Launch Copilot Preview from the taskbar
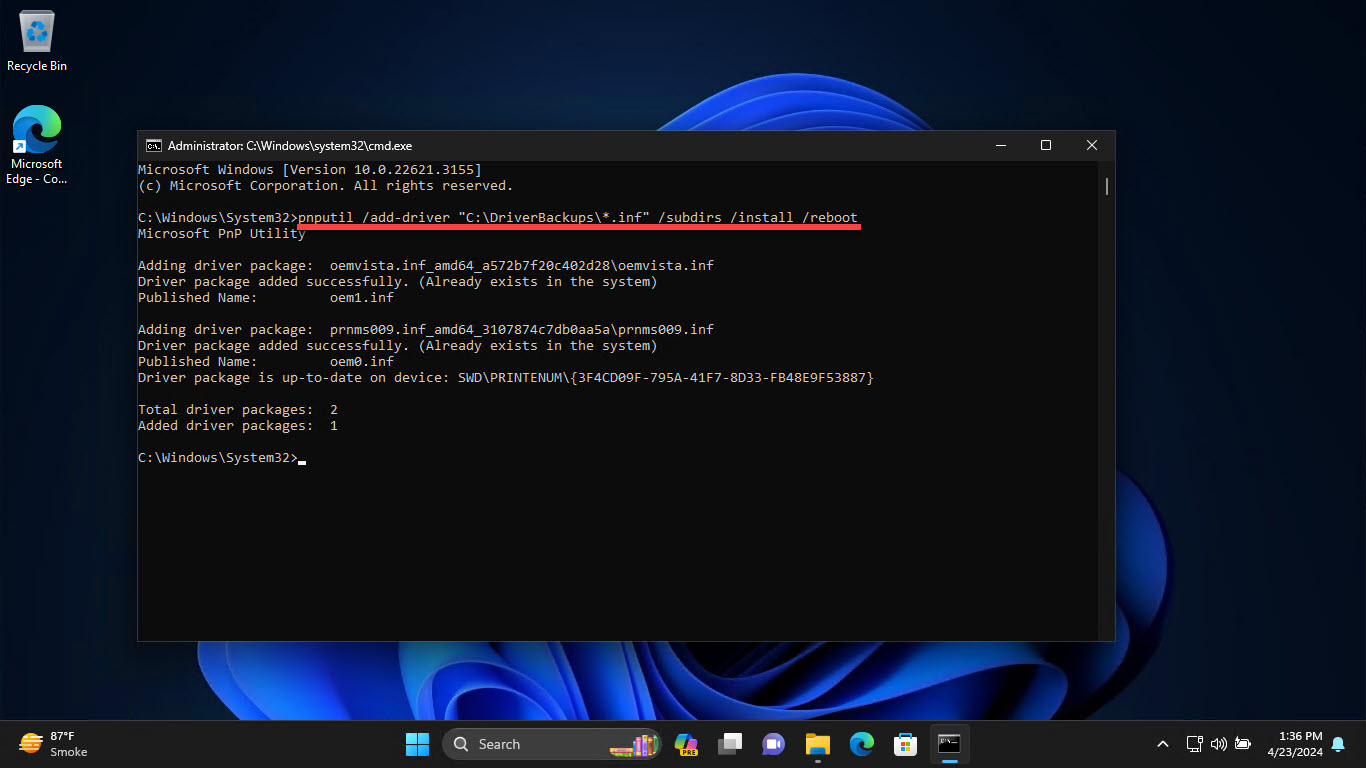This screenshot has width=1366, height=768. (686, 744)
